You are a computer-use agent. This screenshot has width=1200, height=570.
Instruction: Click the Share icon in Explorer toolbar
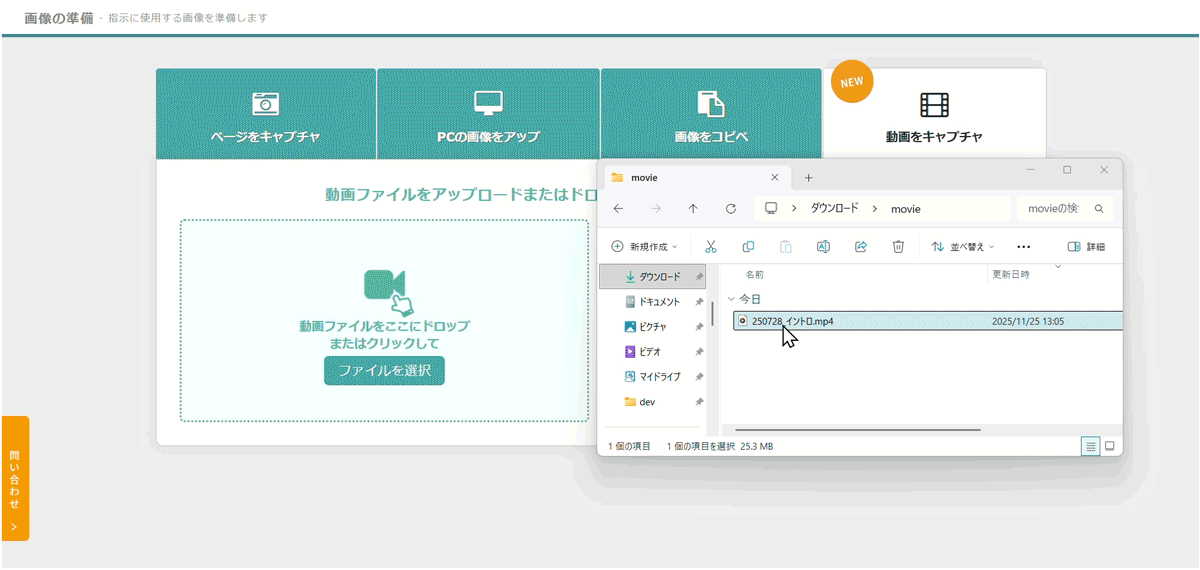tap(861, 246)
